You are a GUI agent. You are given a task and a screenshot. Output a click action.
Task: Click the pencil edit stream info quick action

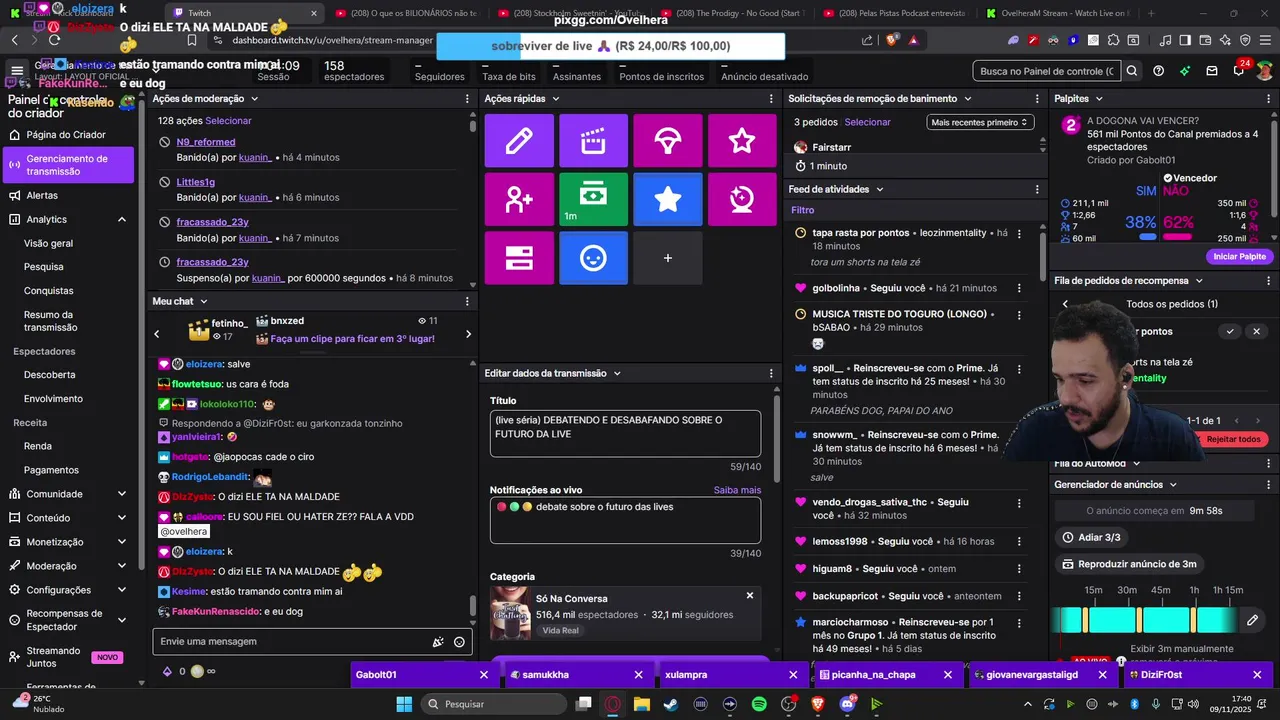point(519,141)
